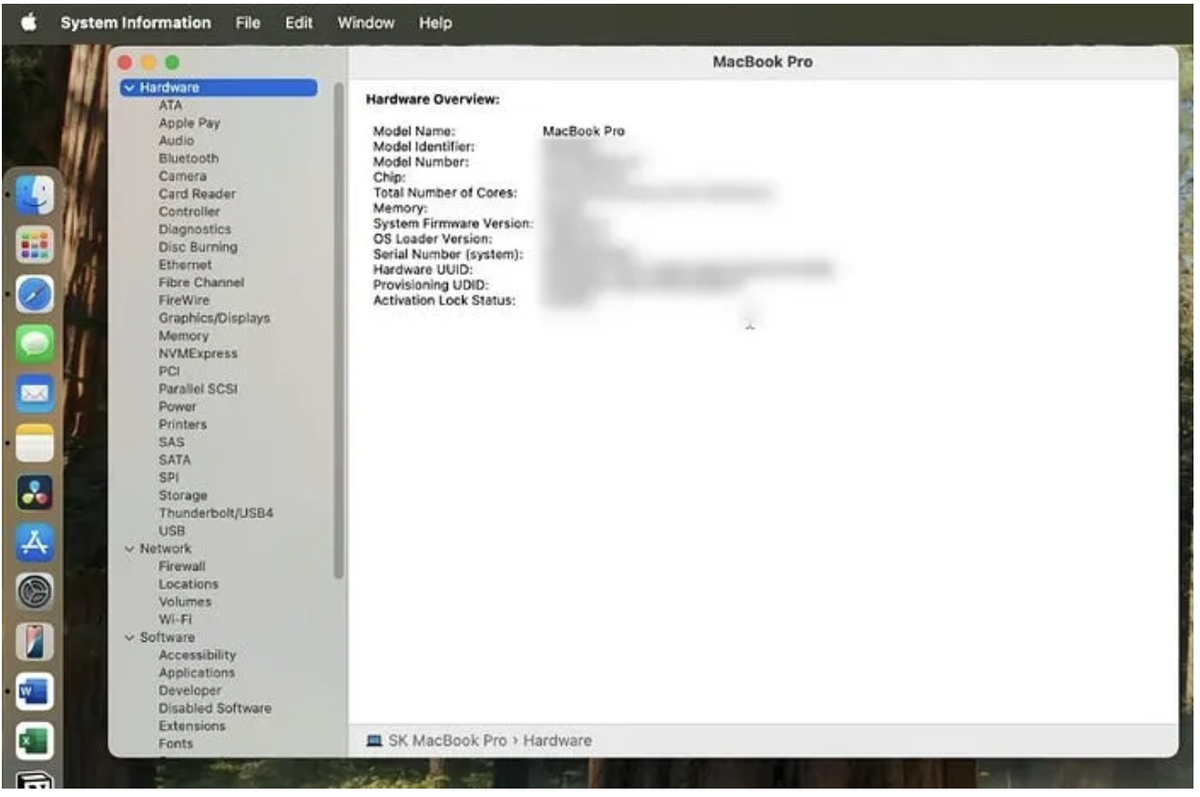This screenshot has height=797, width=1200.
Task: Open Finder from the Dock
Action: [35, 195]
